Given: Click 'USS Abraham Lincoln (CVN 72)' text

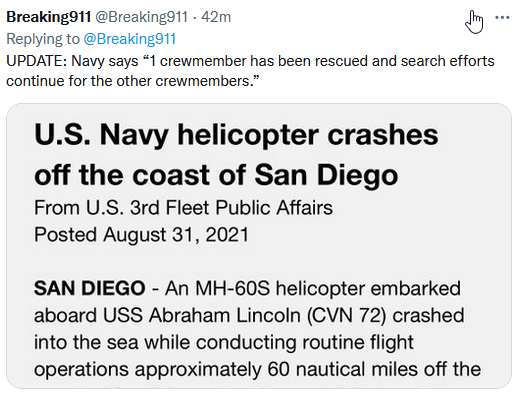Looking at the screenshot, I should click(244, 315).
